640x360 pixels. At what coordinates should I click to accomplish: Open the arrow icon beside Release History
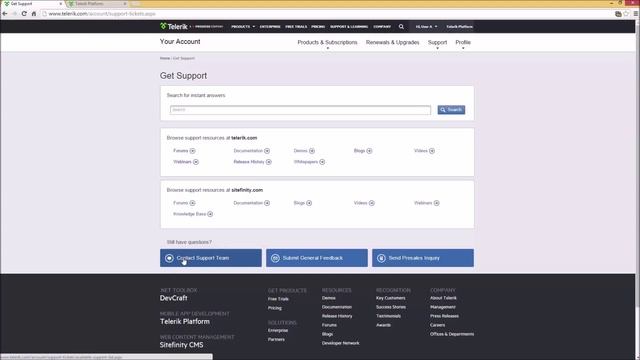269,162
